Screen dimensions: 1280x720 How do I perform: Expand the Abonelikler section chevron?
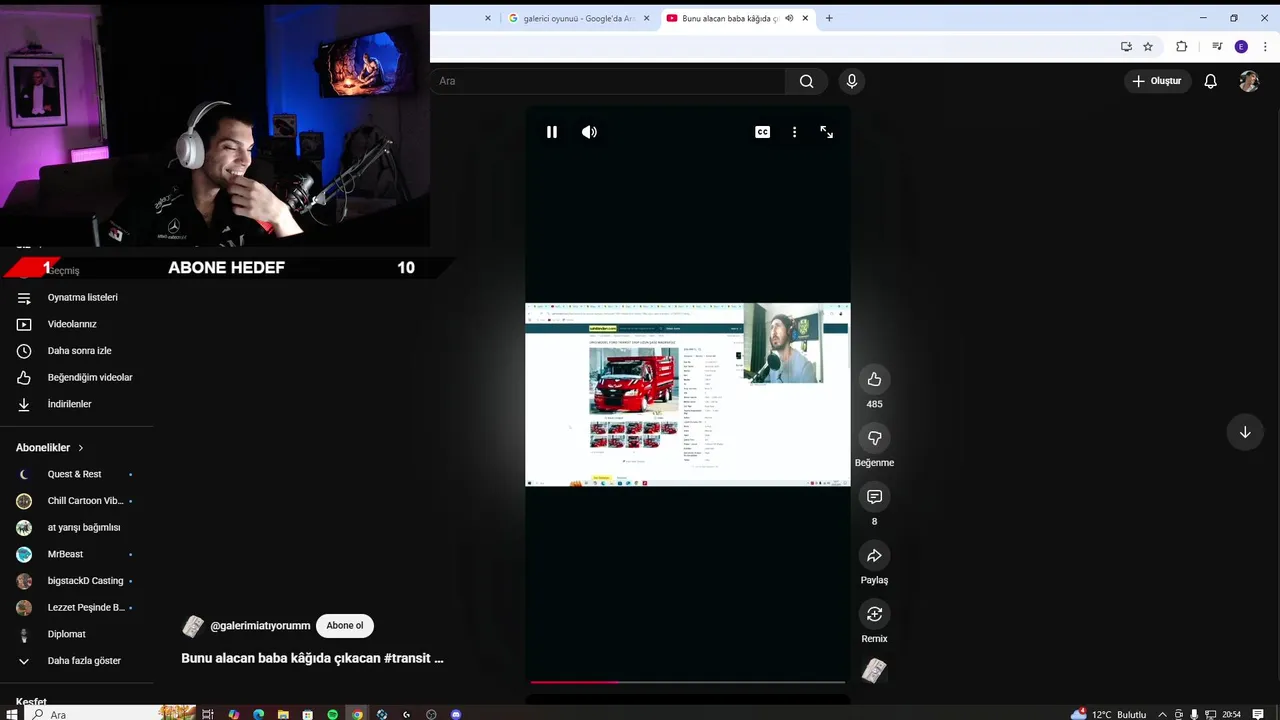(x=81, y=448)
